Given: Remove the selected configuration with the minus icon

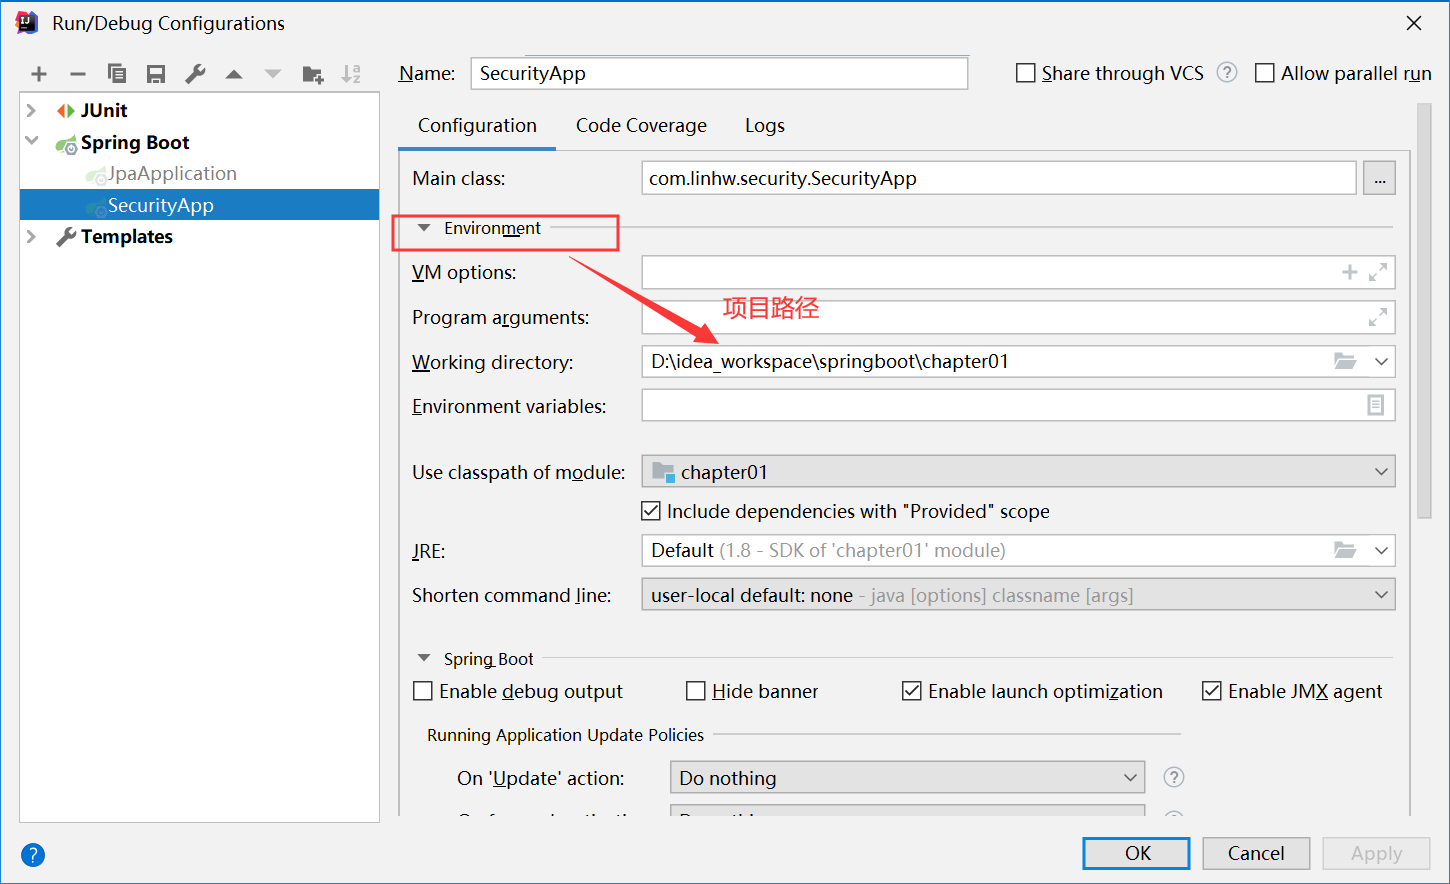Looking at the screenshot, I should click(78, 74).
